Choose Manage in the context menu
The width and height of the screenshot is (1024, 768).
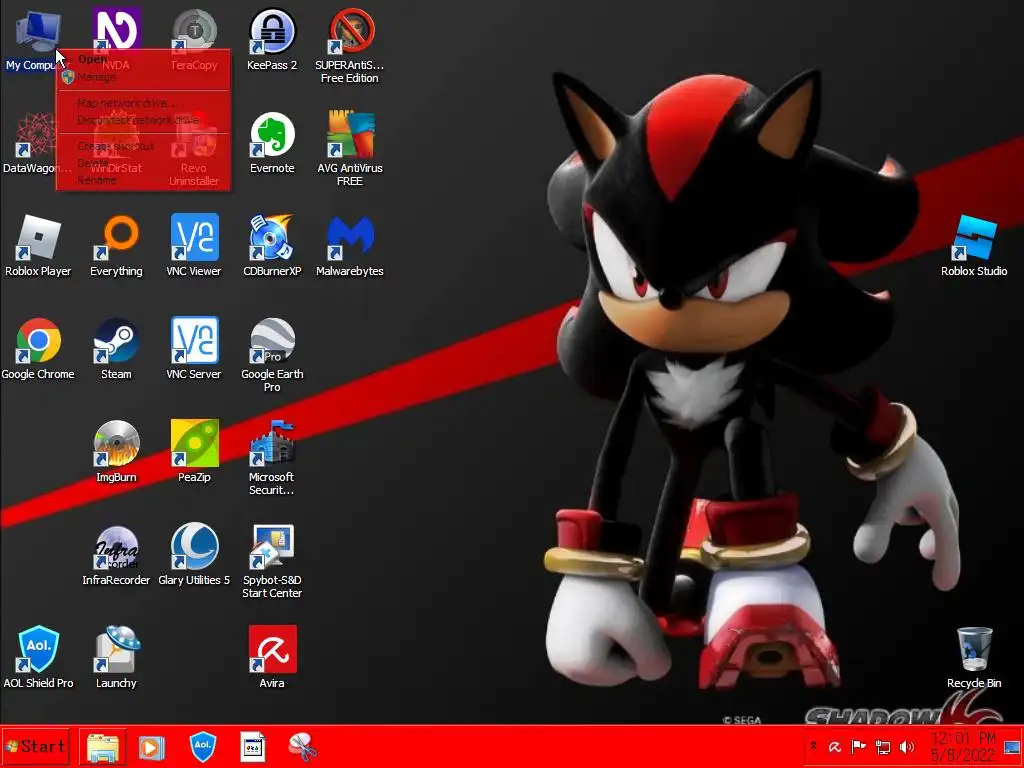(x=144, y=77)
